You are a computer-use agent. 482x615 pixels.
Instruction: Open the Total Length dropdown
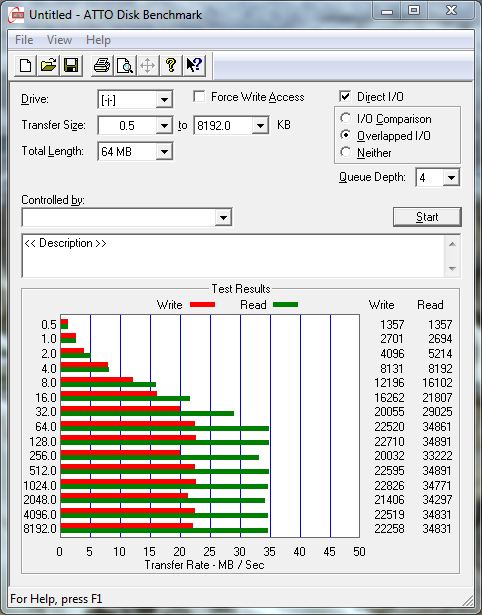click(164, 151)
